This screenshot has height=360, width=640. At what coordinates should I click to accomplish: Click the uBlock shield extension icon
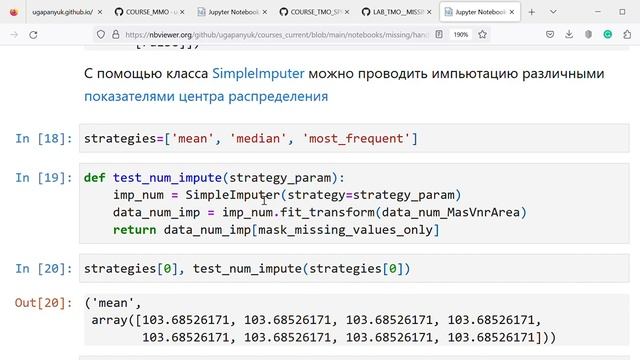tap(588, 35)
